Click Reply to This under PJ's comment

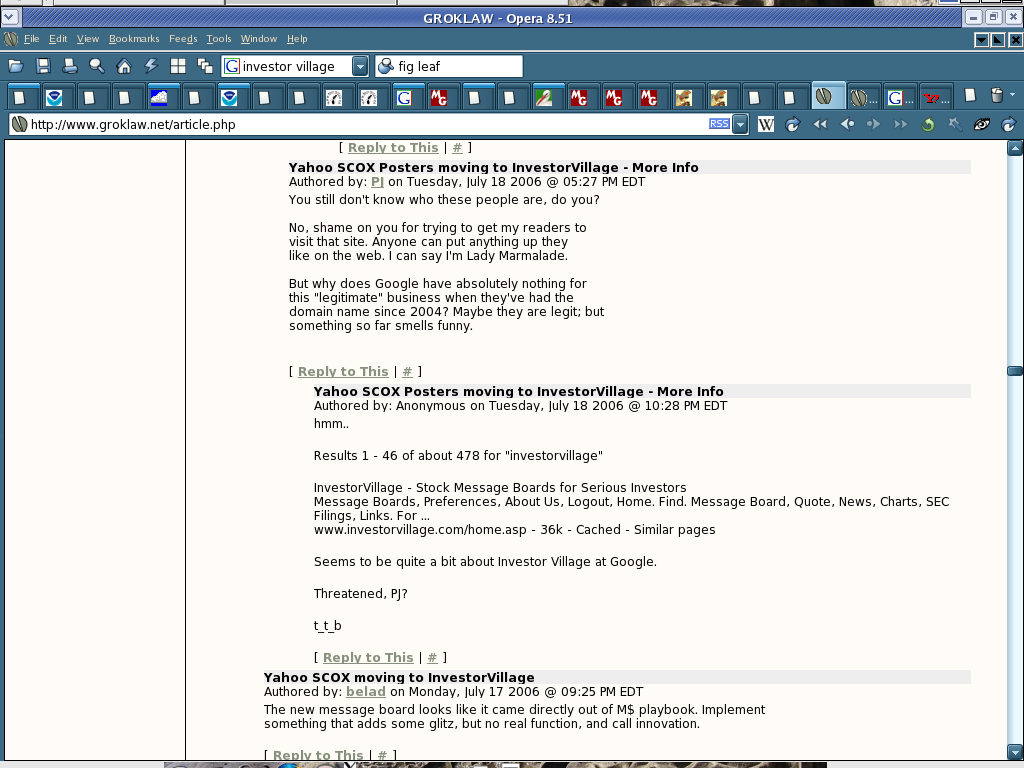tap(343, 372)
